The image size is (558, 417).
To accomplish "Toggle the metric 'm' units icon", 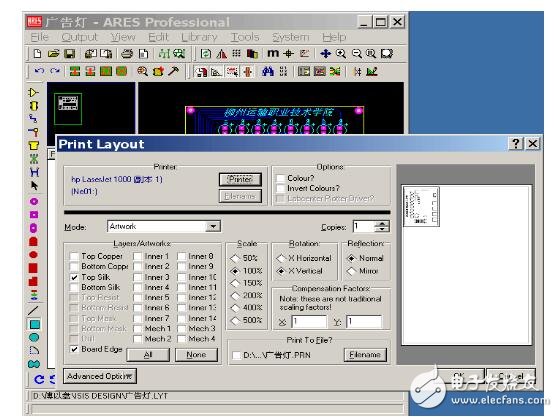I will (273, 53).
